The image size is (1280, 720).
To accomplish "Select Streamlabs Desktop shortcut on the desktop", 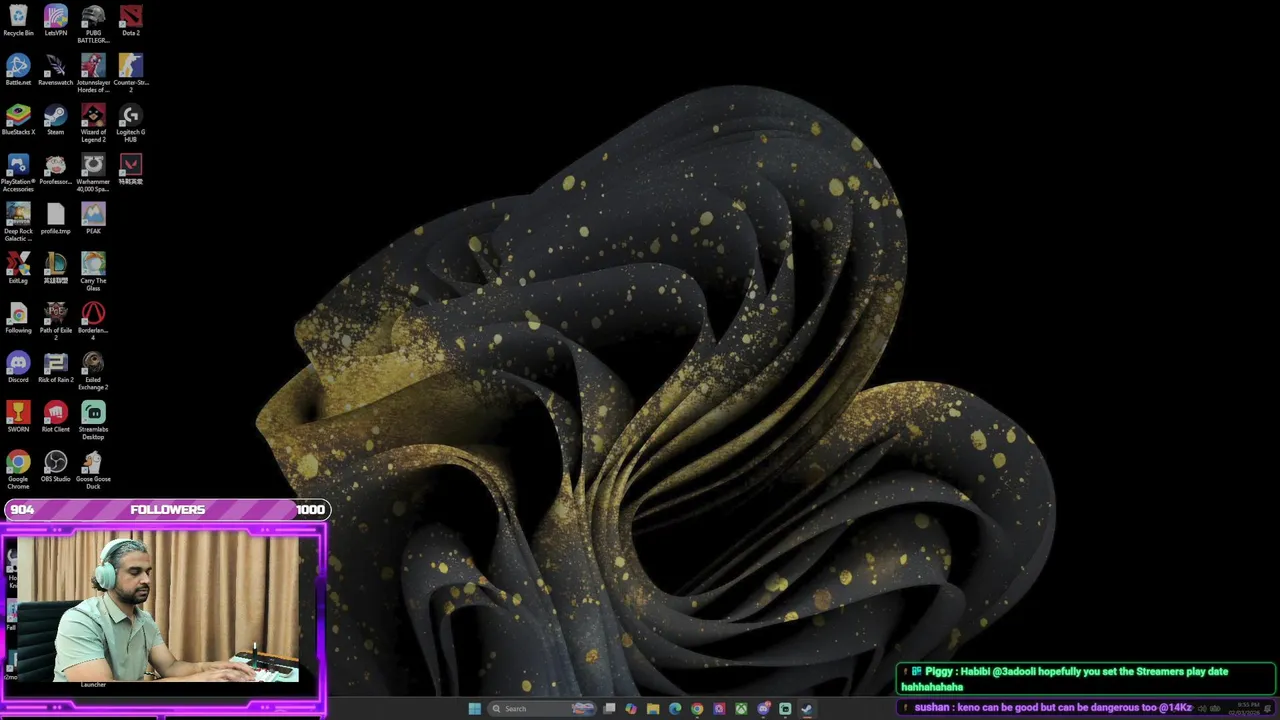I will pos(93,420).
